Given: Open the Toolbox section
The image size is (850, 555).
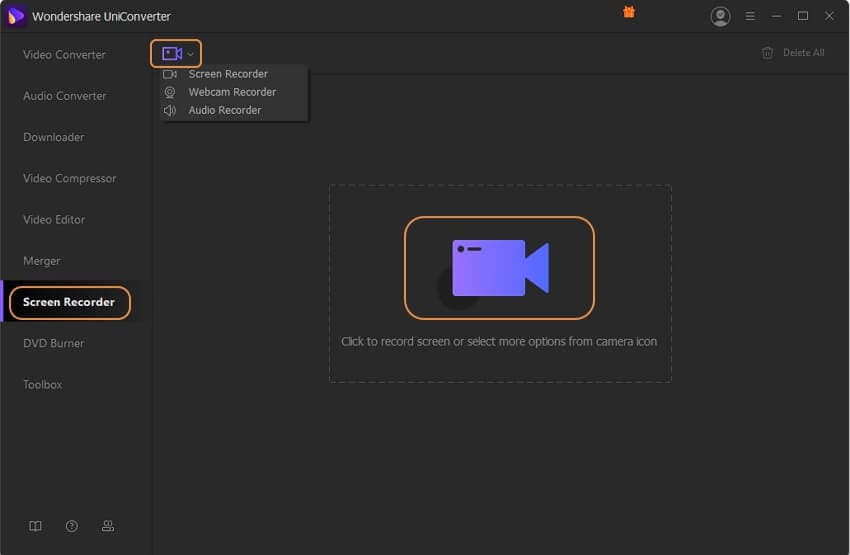Looking at the screenshot, I should 42,384.
